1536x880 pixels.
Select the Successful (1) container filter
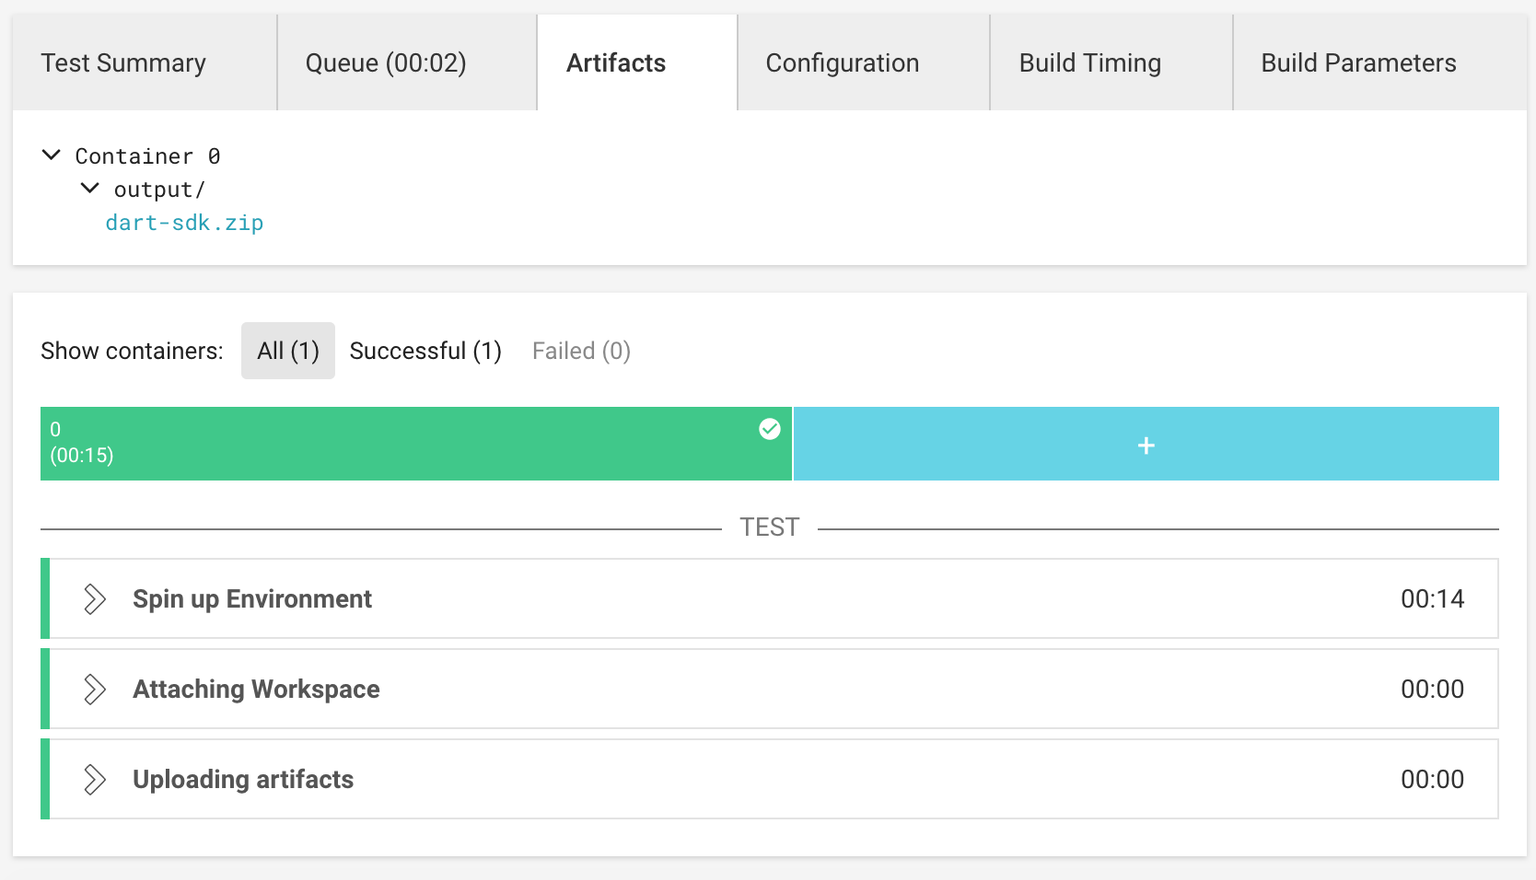[425, 350]
